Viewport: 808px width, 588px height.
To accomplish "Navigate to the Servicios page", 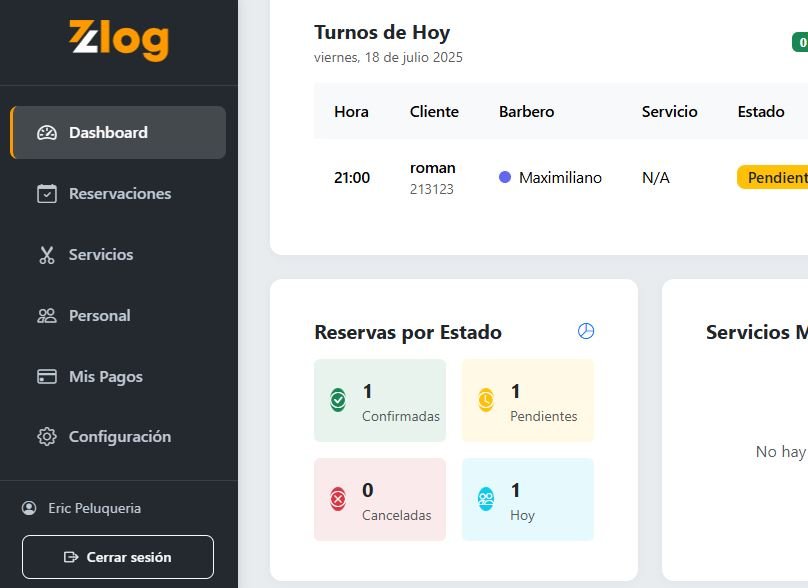I will [x=101, y=254].
